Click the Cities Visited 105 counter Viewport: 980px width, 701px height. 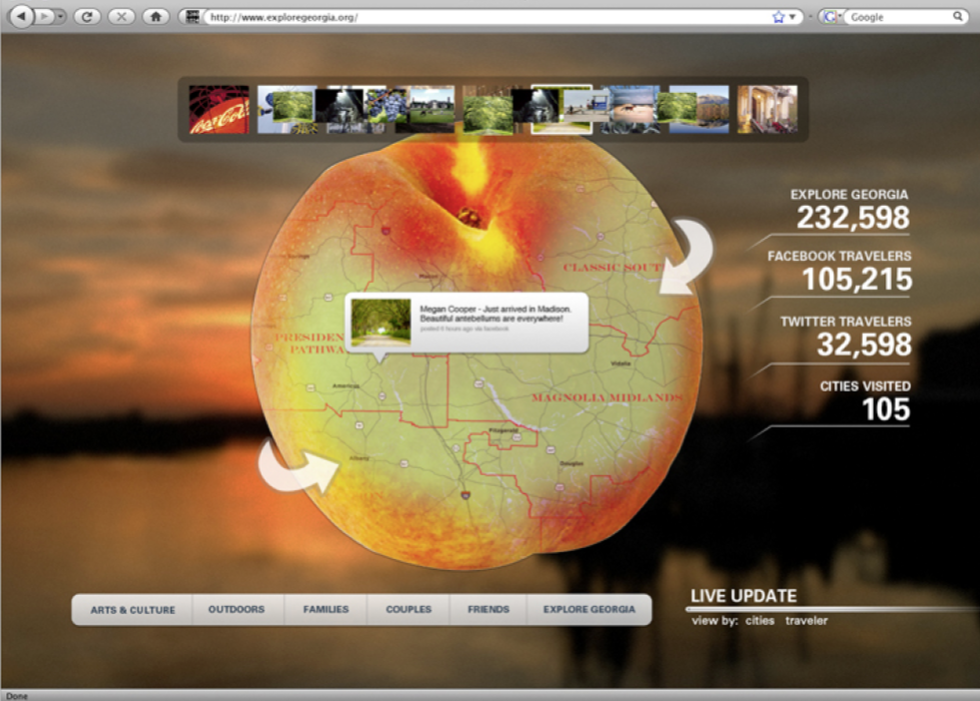[866, 402]
